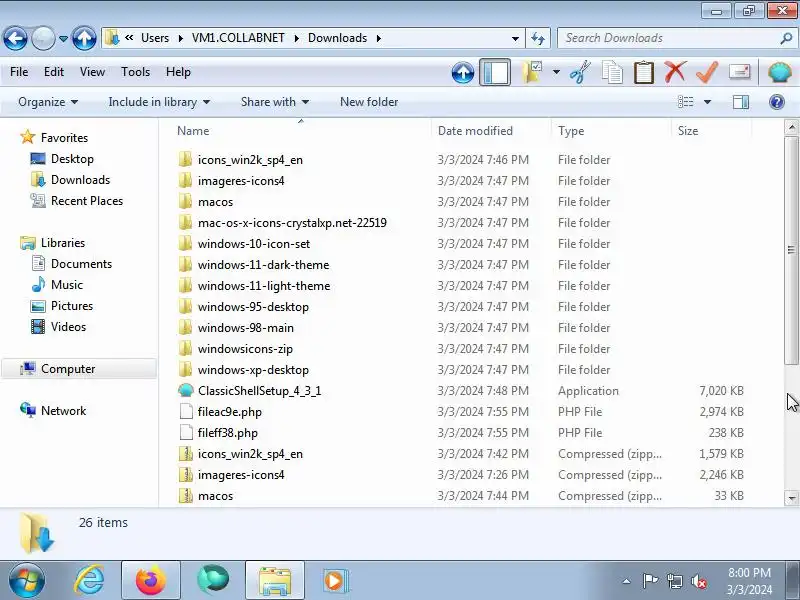Viewport: 800px width, 600px height.
Task: Click the orange checkmark Properties icon
Action: pos(707,72)
